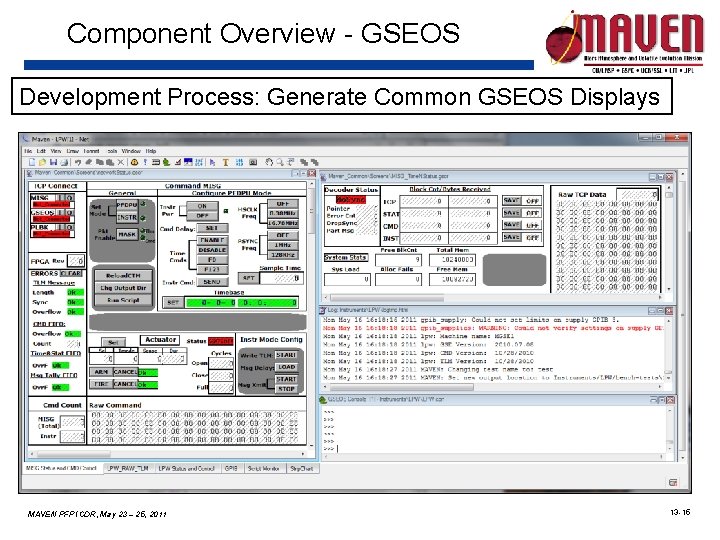The image size is (720, 540).
Task: Turn instrument power ON
Action: [202, 206]
